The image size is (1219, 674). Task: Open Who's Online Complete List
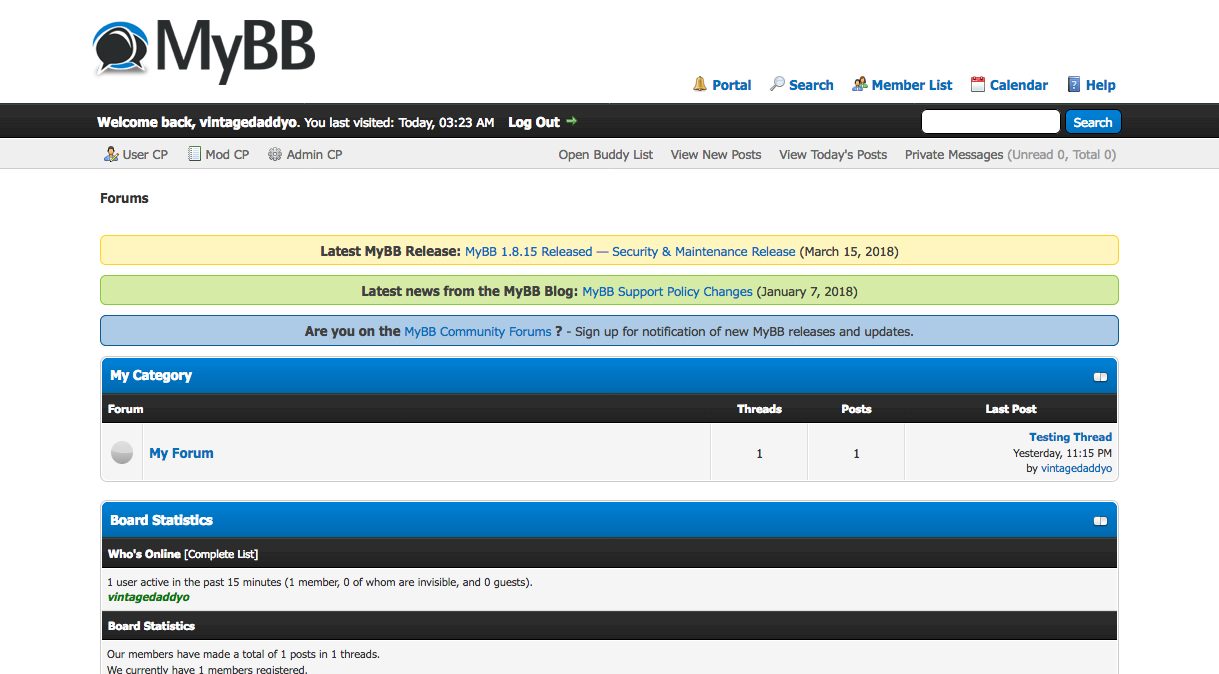[x=221, y=554]
